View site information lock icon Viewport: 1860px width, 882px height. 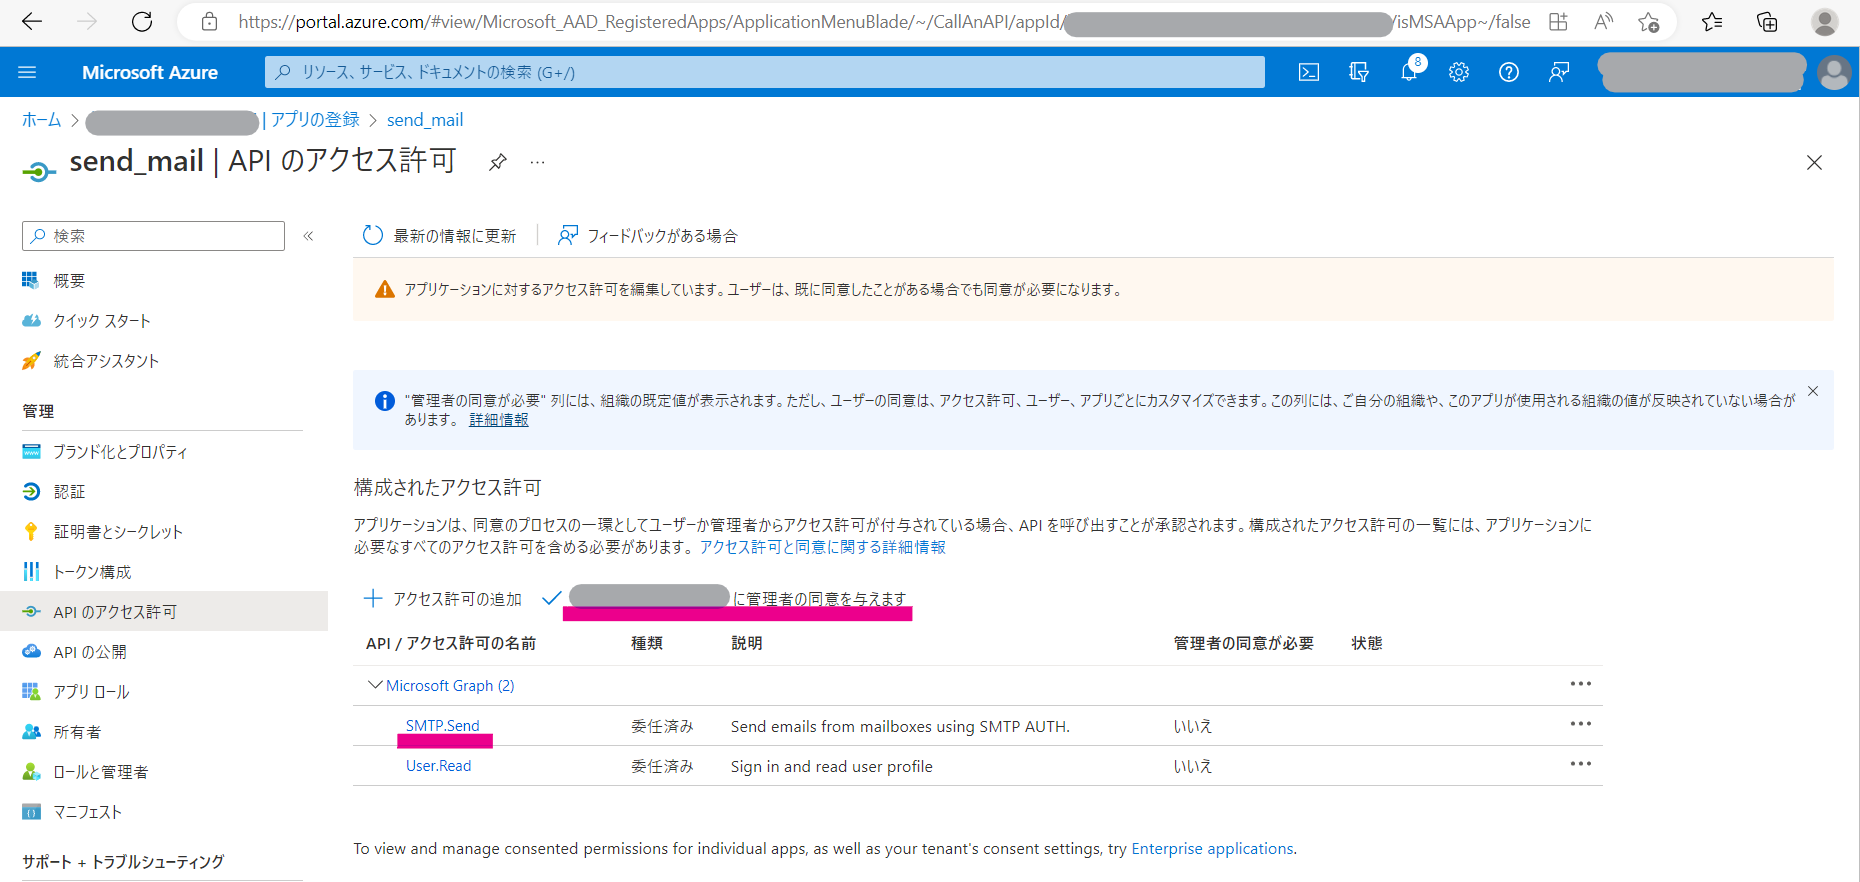click(x=209, y=22)
